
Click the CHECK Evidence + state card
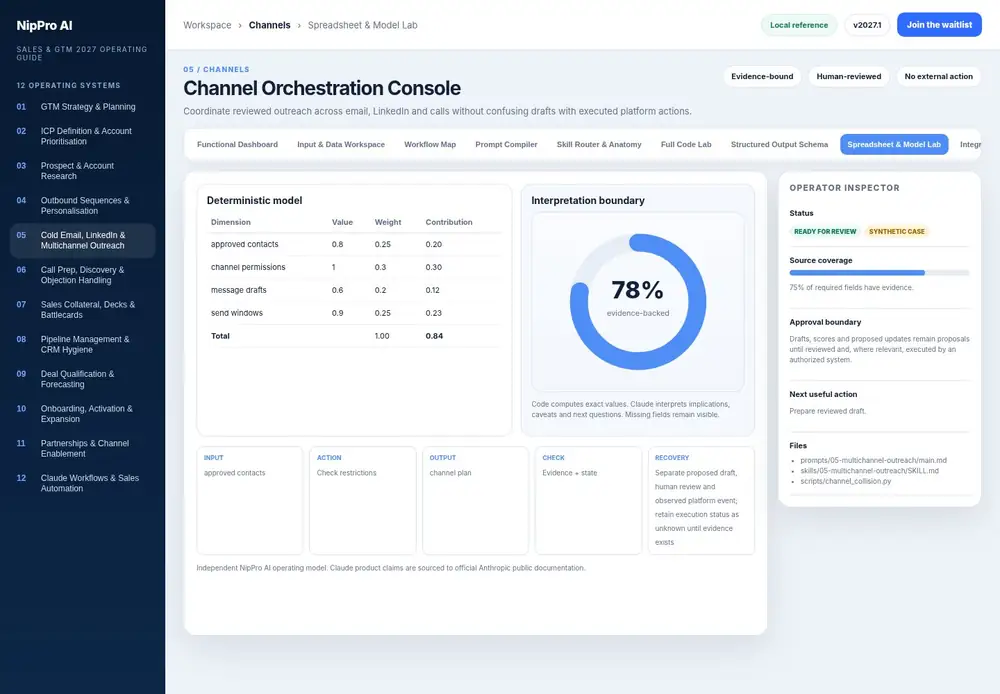click(588, 500)
